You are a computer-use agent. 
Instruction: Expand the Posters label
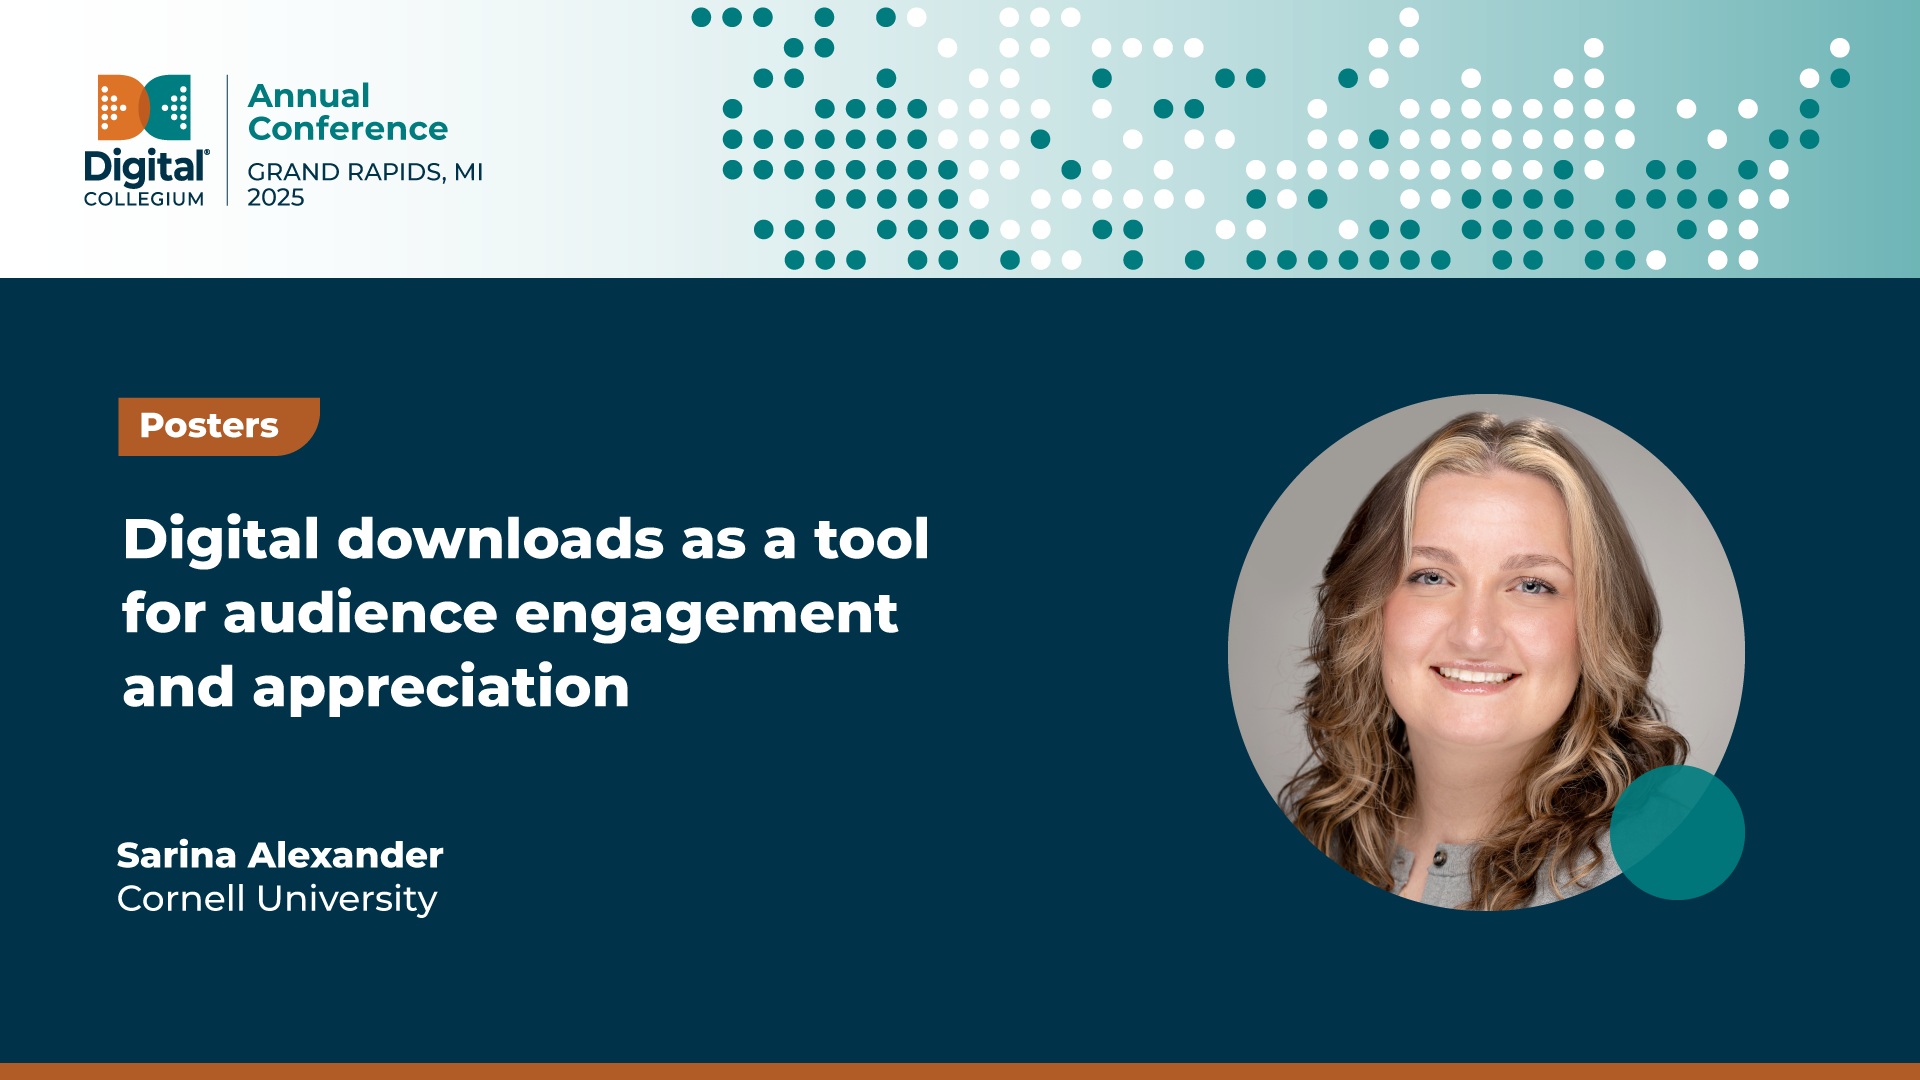tap(208, 426)
